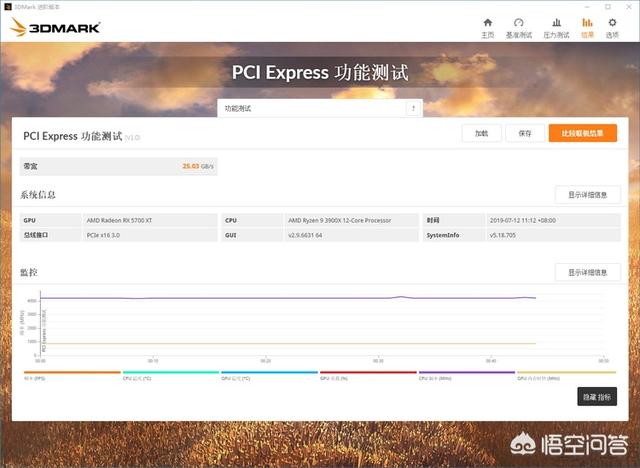Click the 3DMARK logo
Viewport: 640px width, 468px height.
55,27
